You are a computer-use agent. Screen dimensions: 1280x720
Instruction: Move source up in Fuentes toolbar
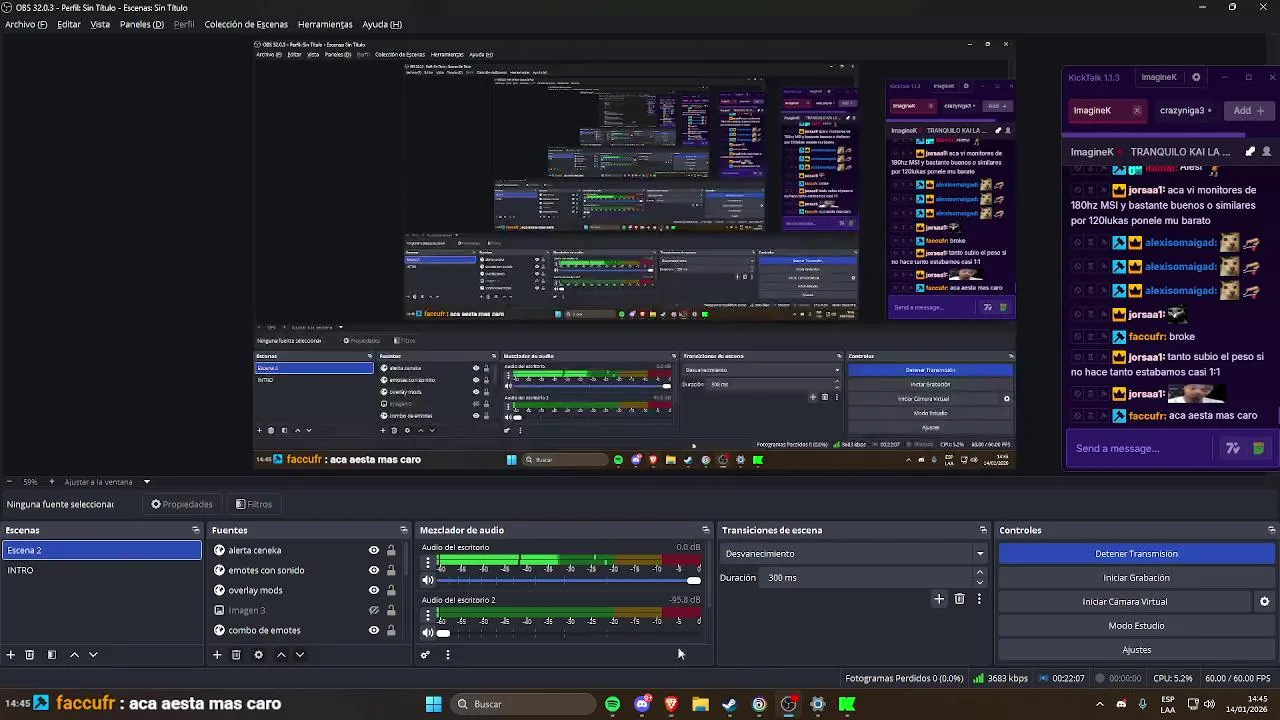(281, 655)
